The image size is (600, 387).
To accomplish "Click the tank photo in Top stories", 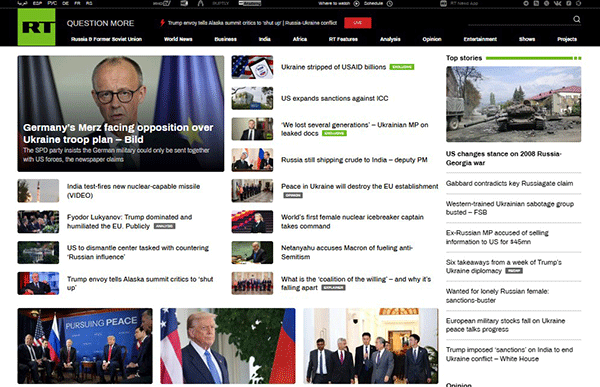I will point(513,104).
